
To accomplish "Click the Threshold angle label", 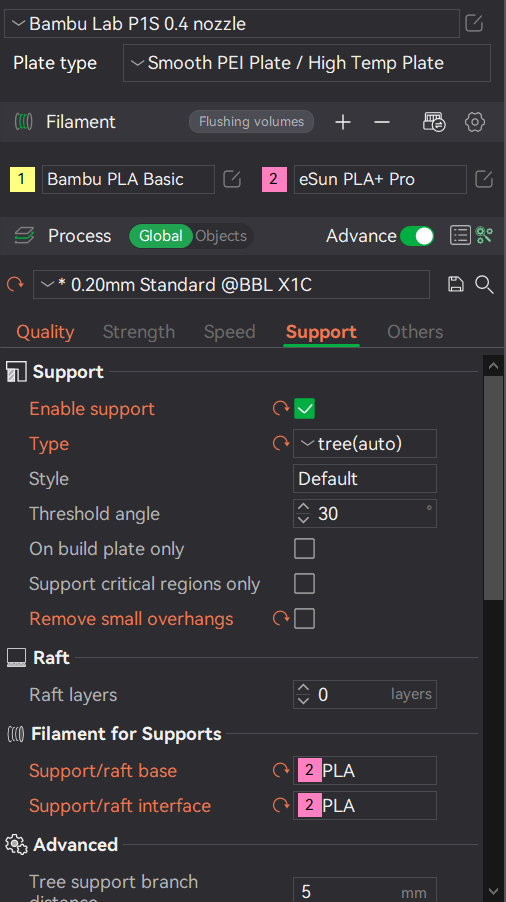I will pyautogui.click(x=94, y=514).
